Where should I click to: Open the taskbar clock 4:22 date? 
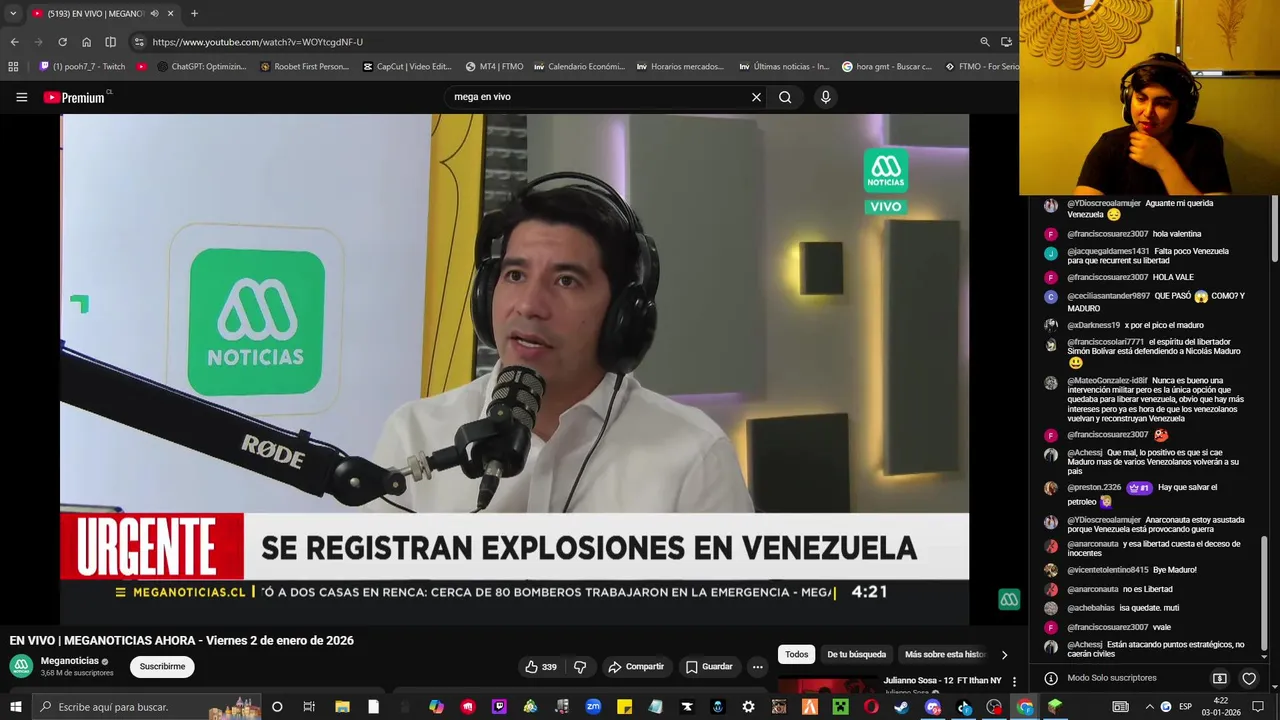1221,707
